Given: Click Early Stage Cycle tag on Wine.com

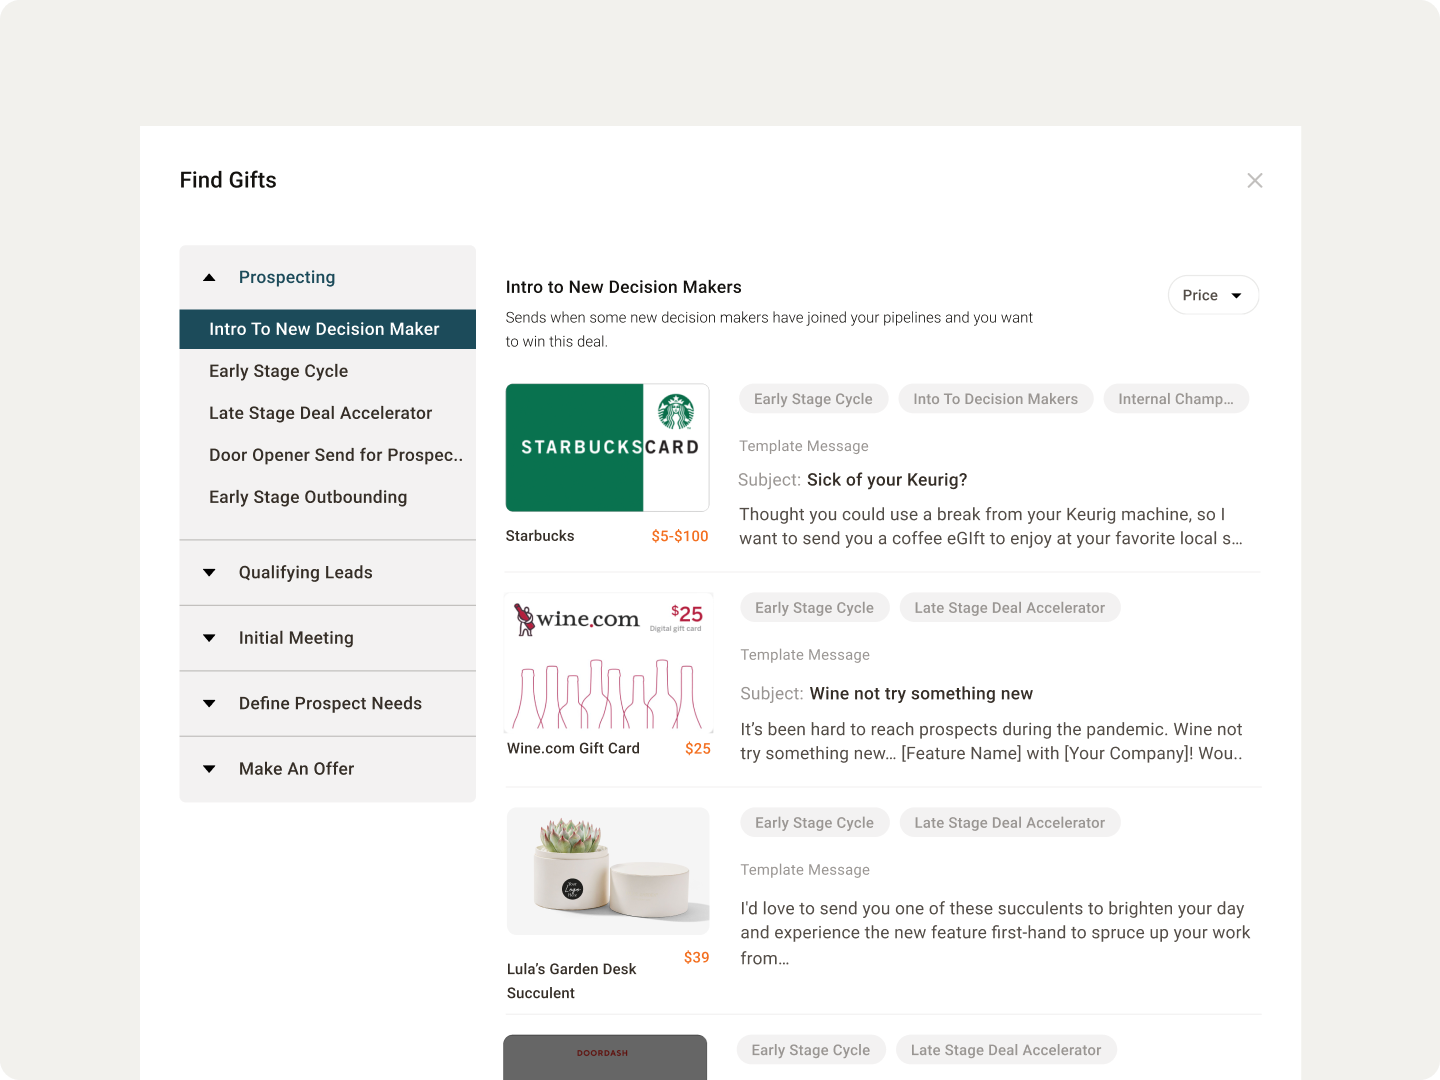Looking at the screenshot, I should point(814,608).
